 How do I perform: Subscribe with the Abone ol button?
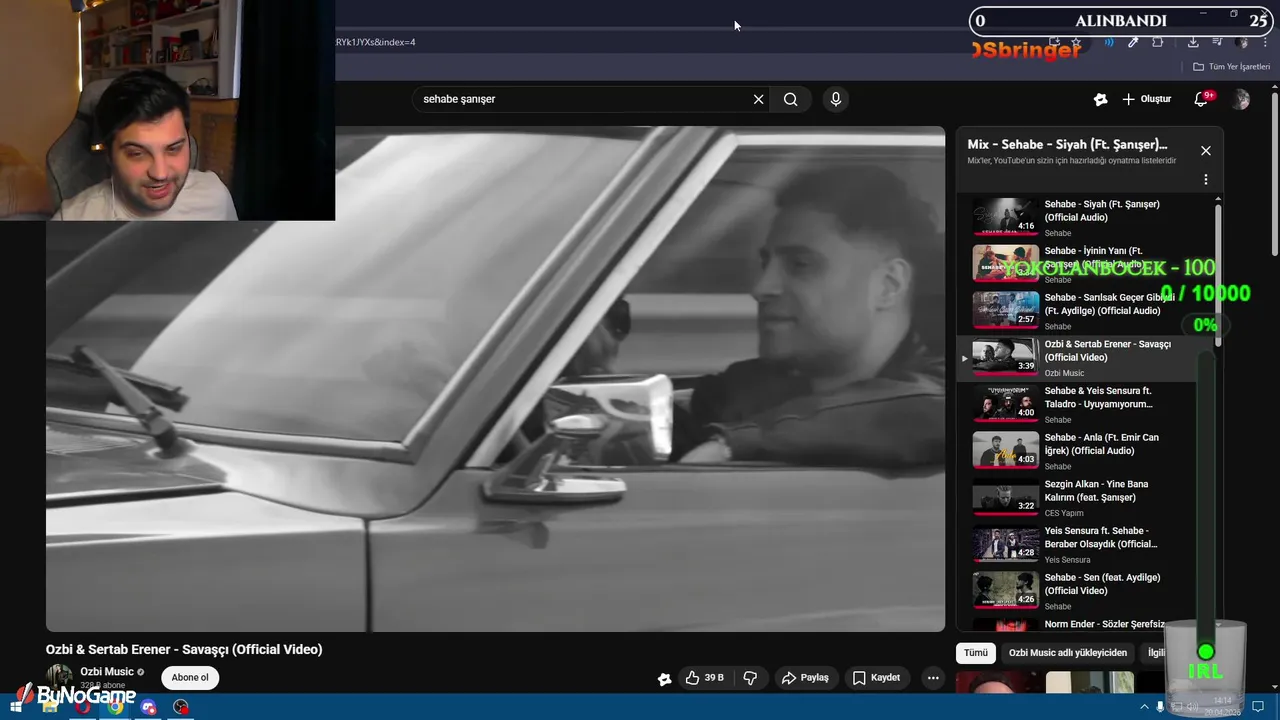pyautogui.click(x=190, y=678)
